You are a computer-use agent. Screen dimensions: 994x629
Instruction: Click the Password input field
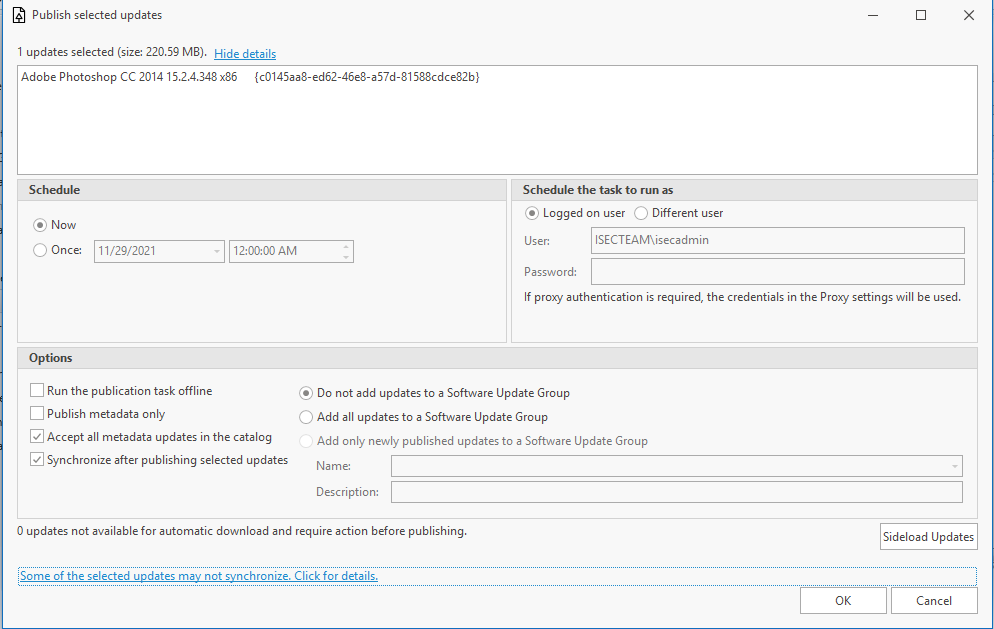(x=777, y=271)
